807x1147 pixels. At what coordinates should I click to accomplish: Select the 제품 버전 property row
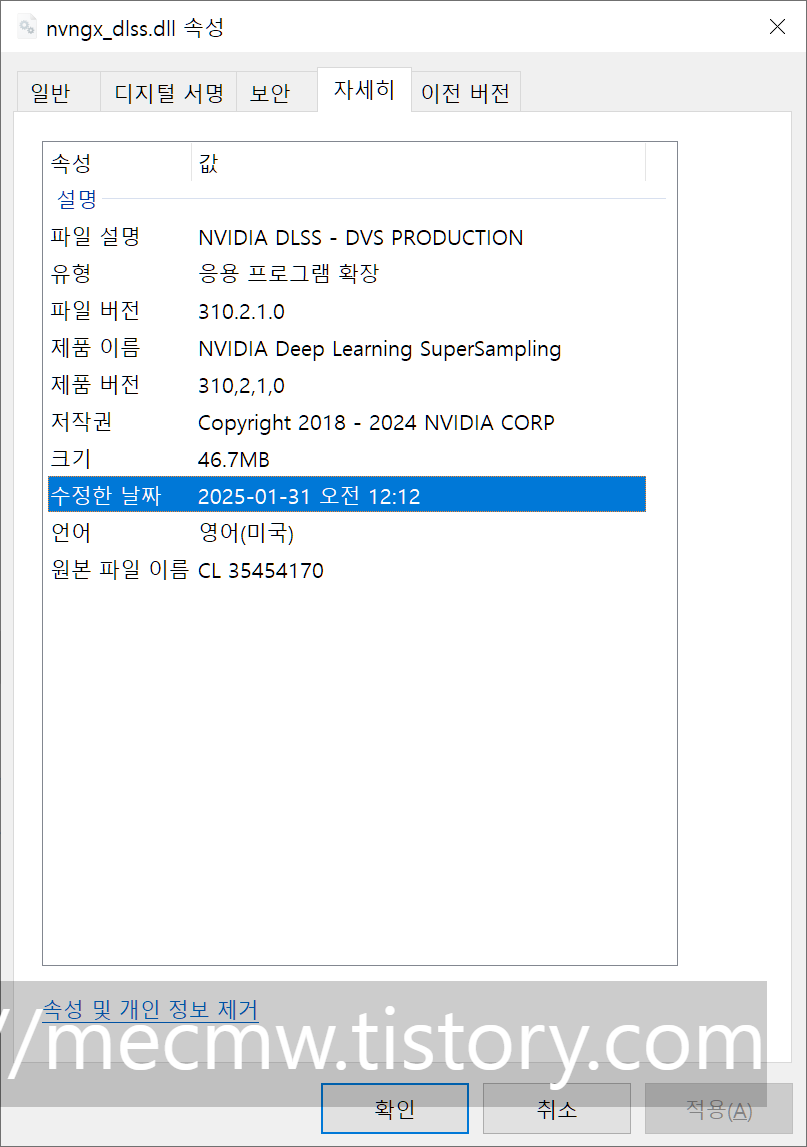point(347,385)
